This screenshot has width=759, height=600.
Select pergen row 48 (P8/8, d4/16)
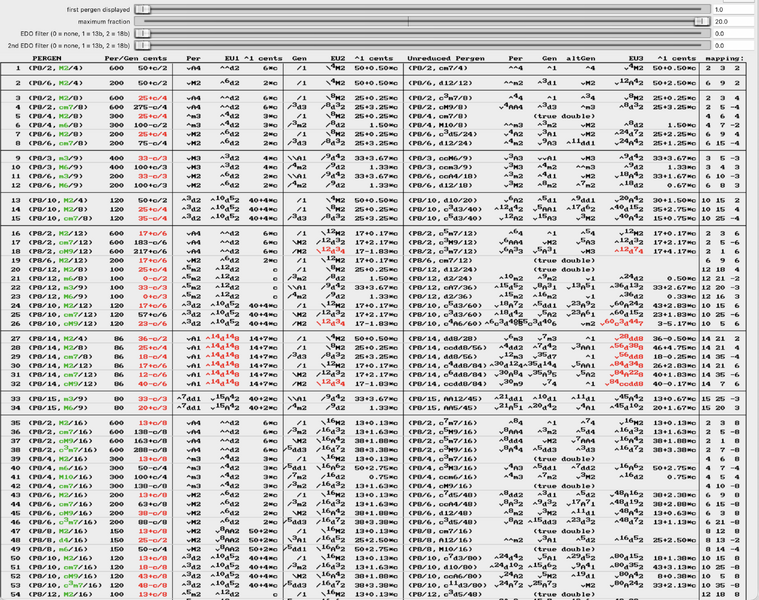[373, 540]
